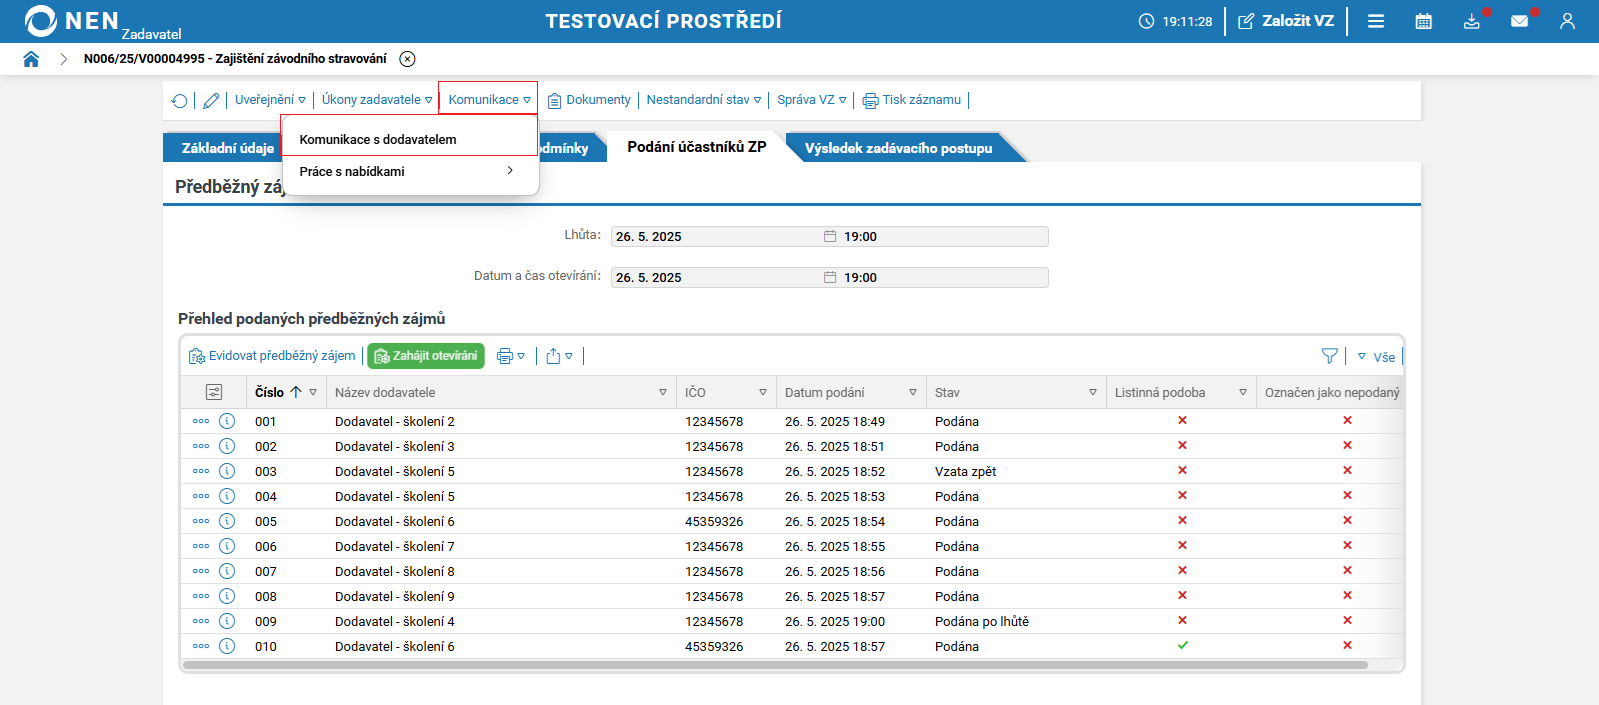Show info for row 004

coord(227,496)
